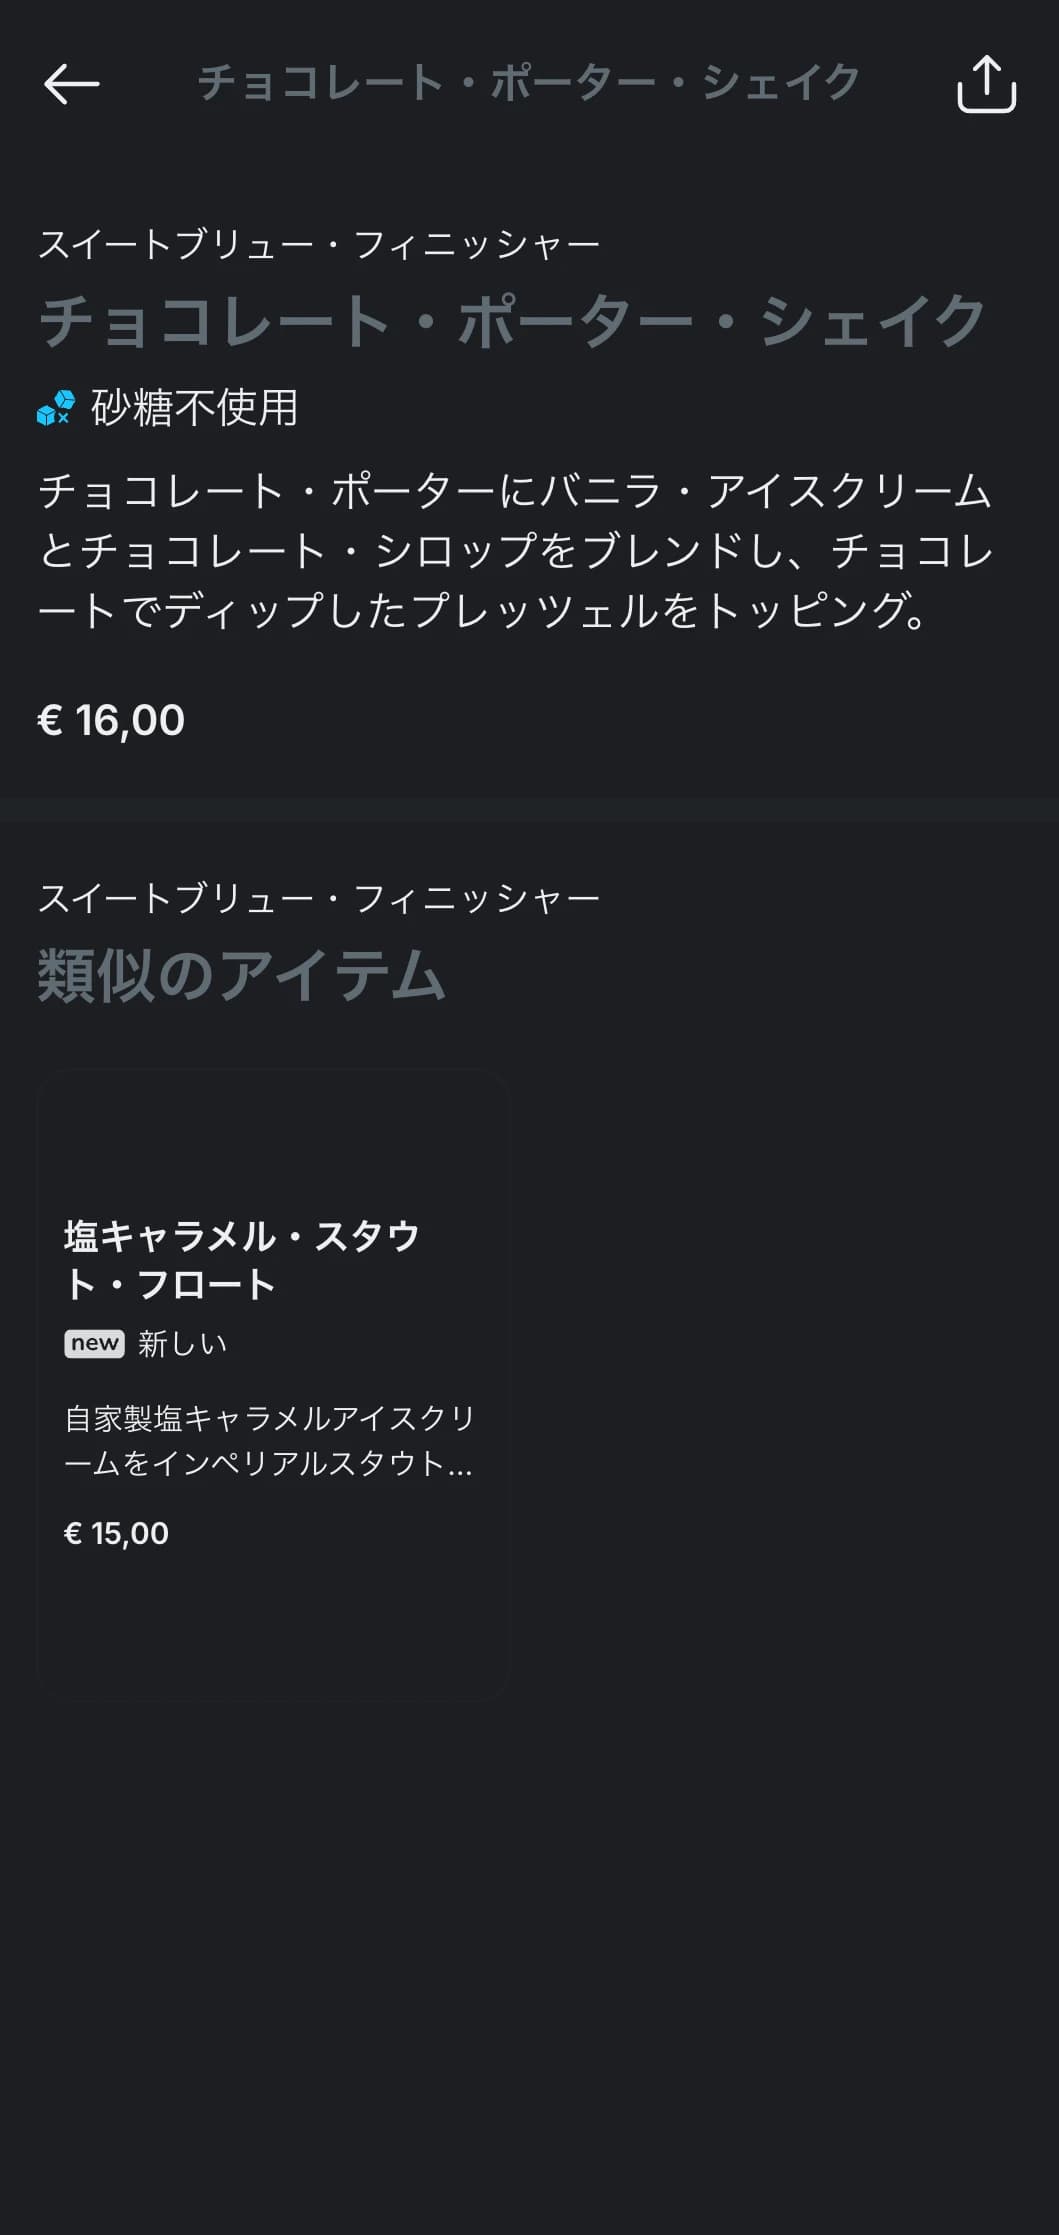Tap the € 16,00 price
The image size is (1059, 2235).
click(x=111, y=720)
